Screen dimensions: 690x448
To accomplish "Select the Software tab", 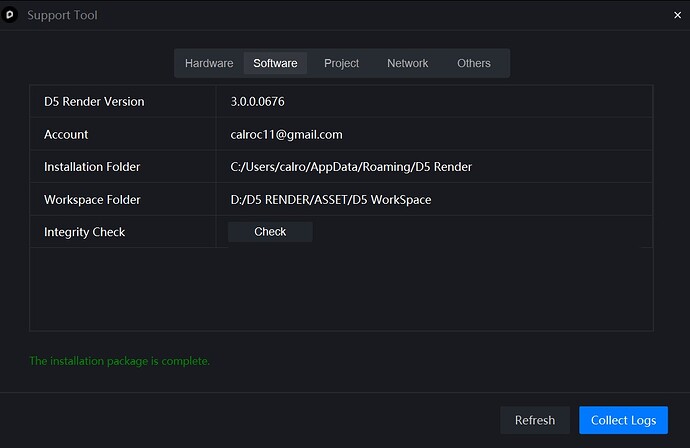I will click(275, 63).
